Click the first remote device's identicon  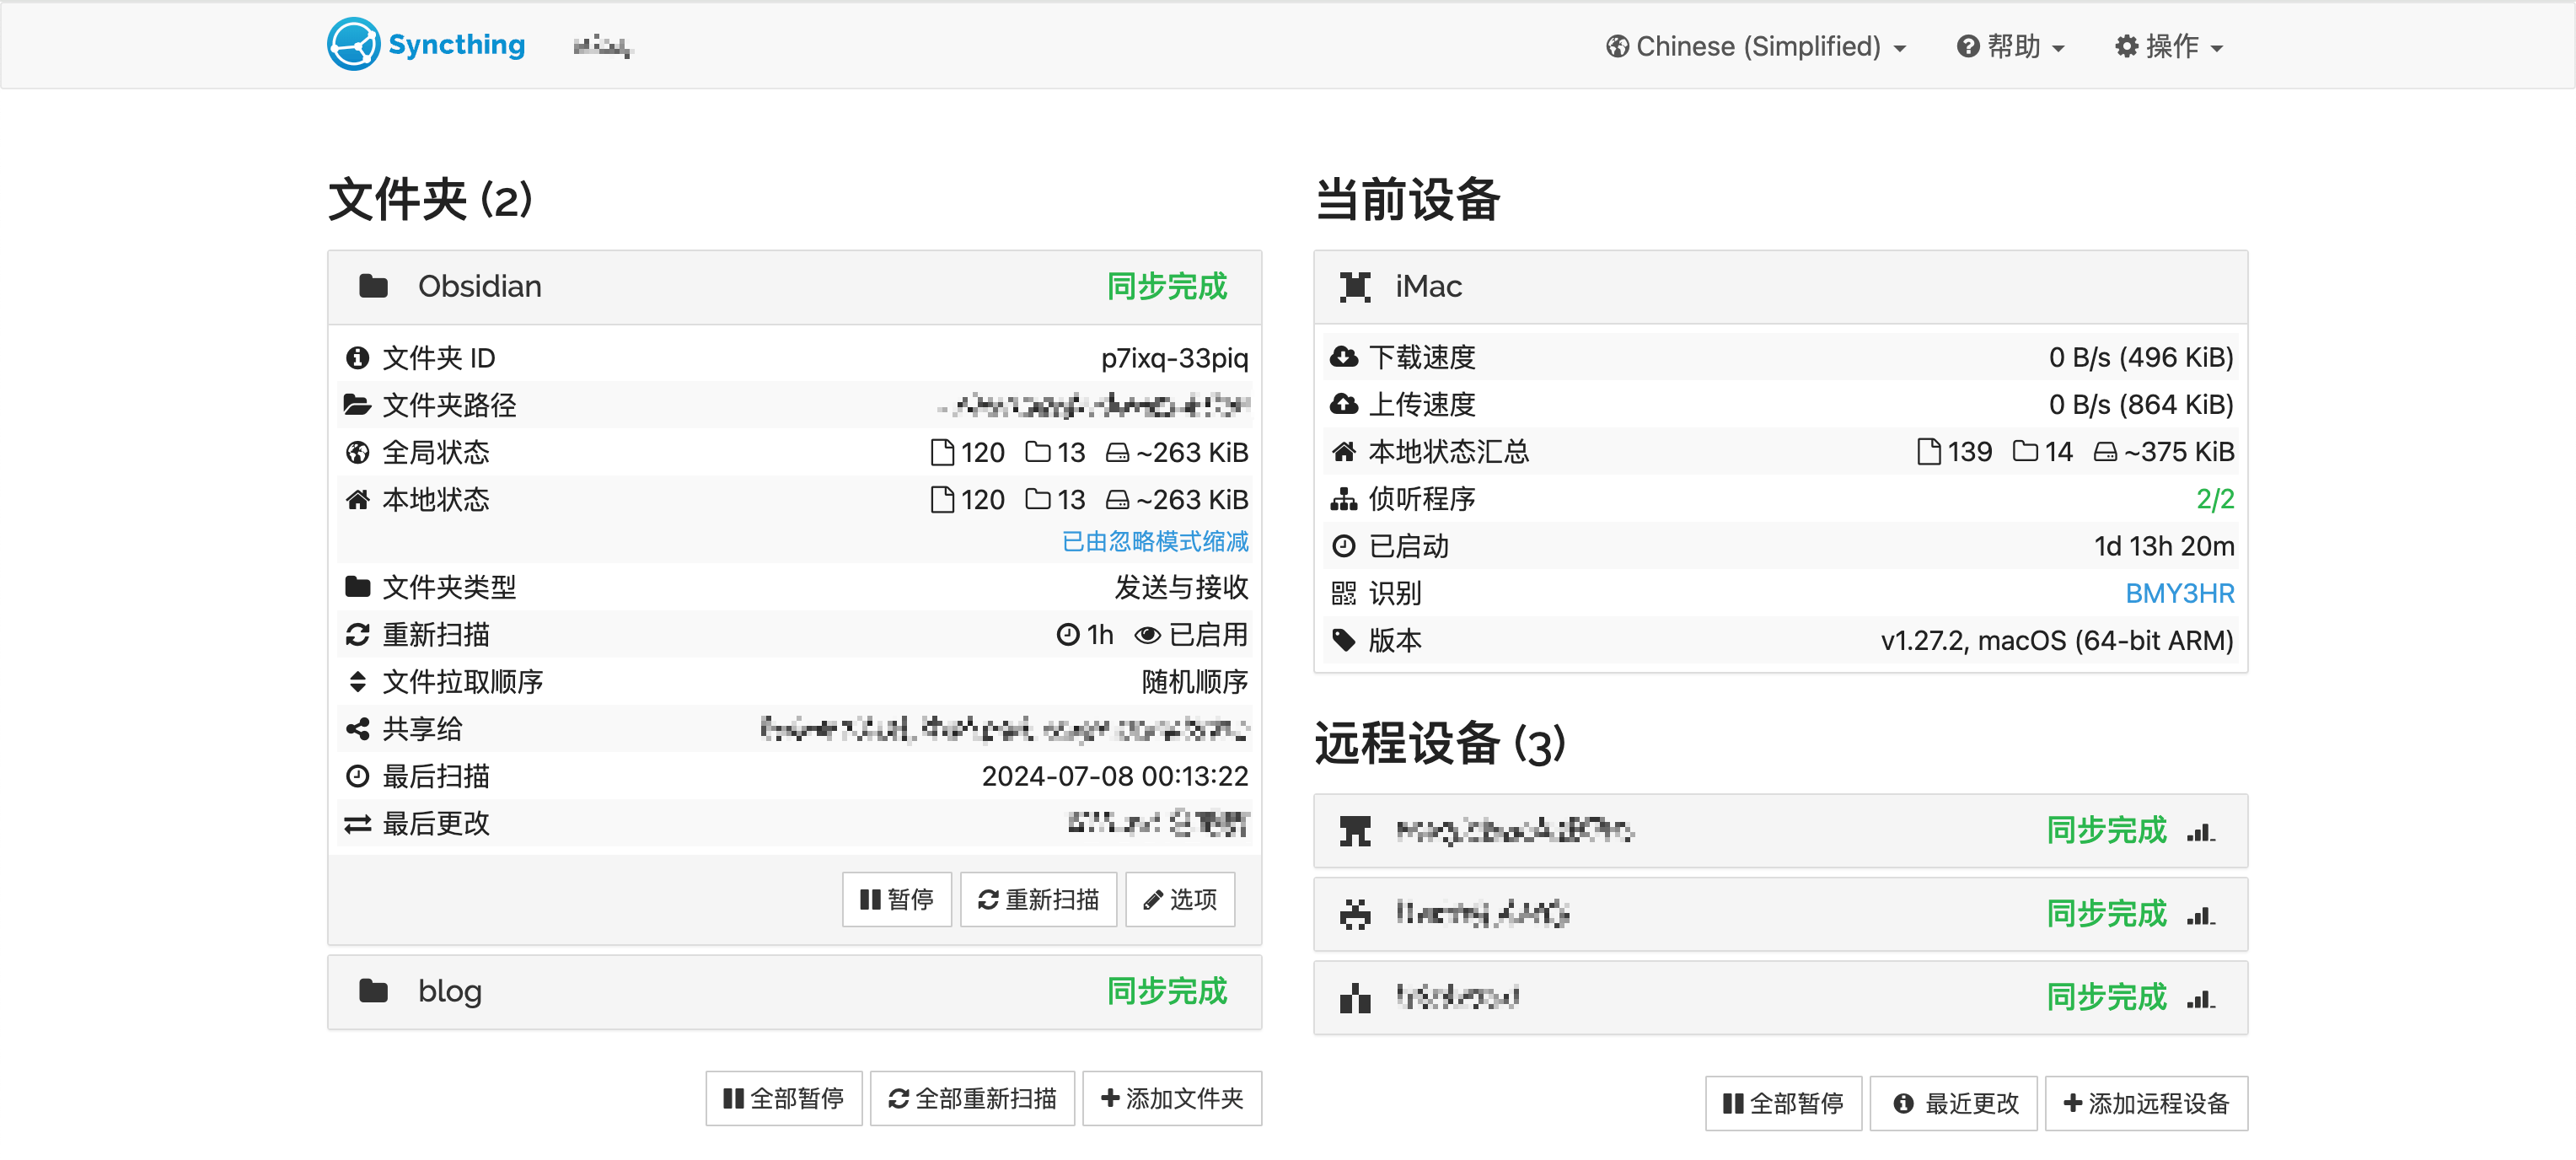(1355, 831)
